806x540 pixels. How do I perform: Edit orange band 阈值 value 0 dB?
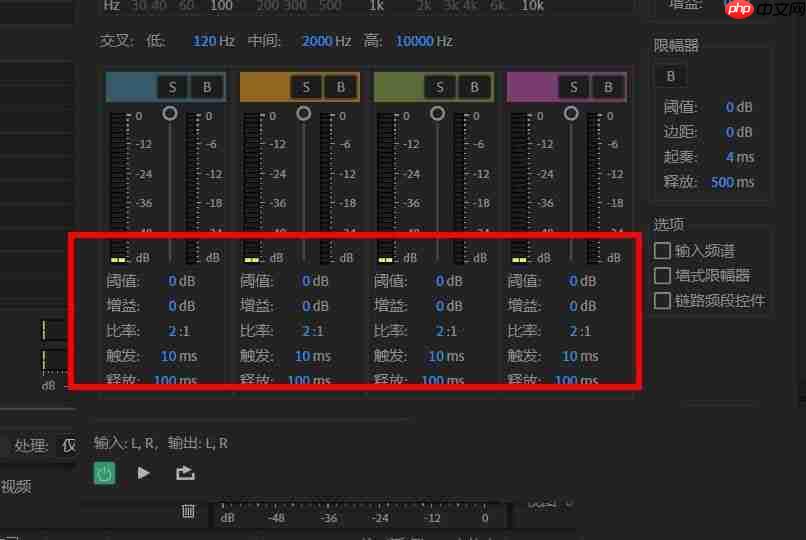coord(315,281)
